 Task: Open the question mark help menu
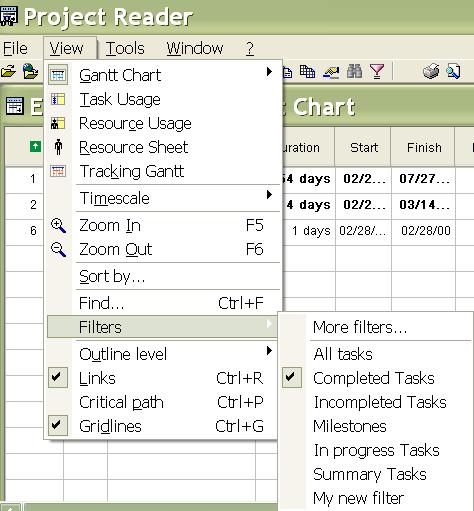250,49
